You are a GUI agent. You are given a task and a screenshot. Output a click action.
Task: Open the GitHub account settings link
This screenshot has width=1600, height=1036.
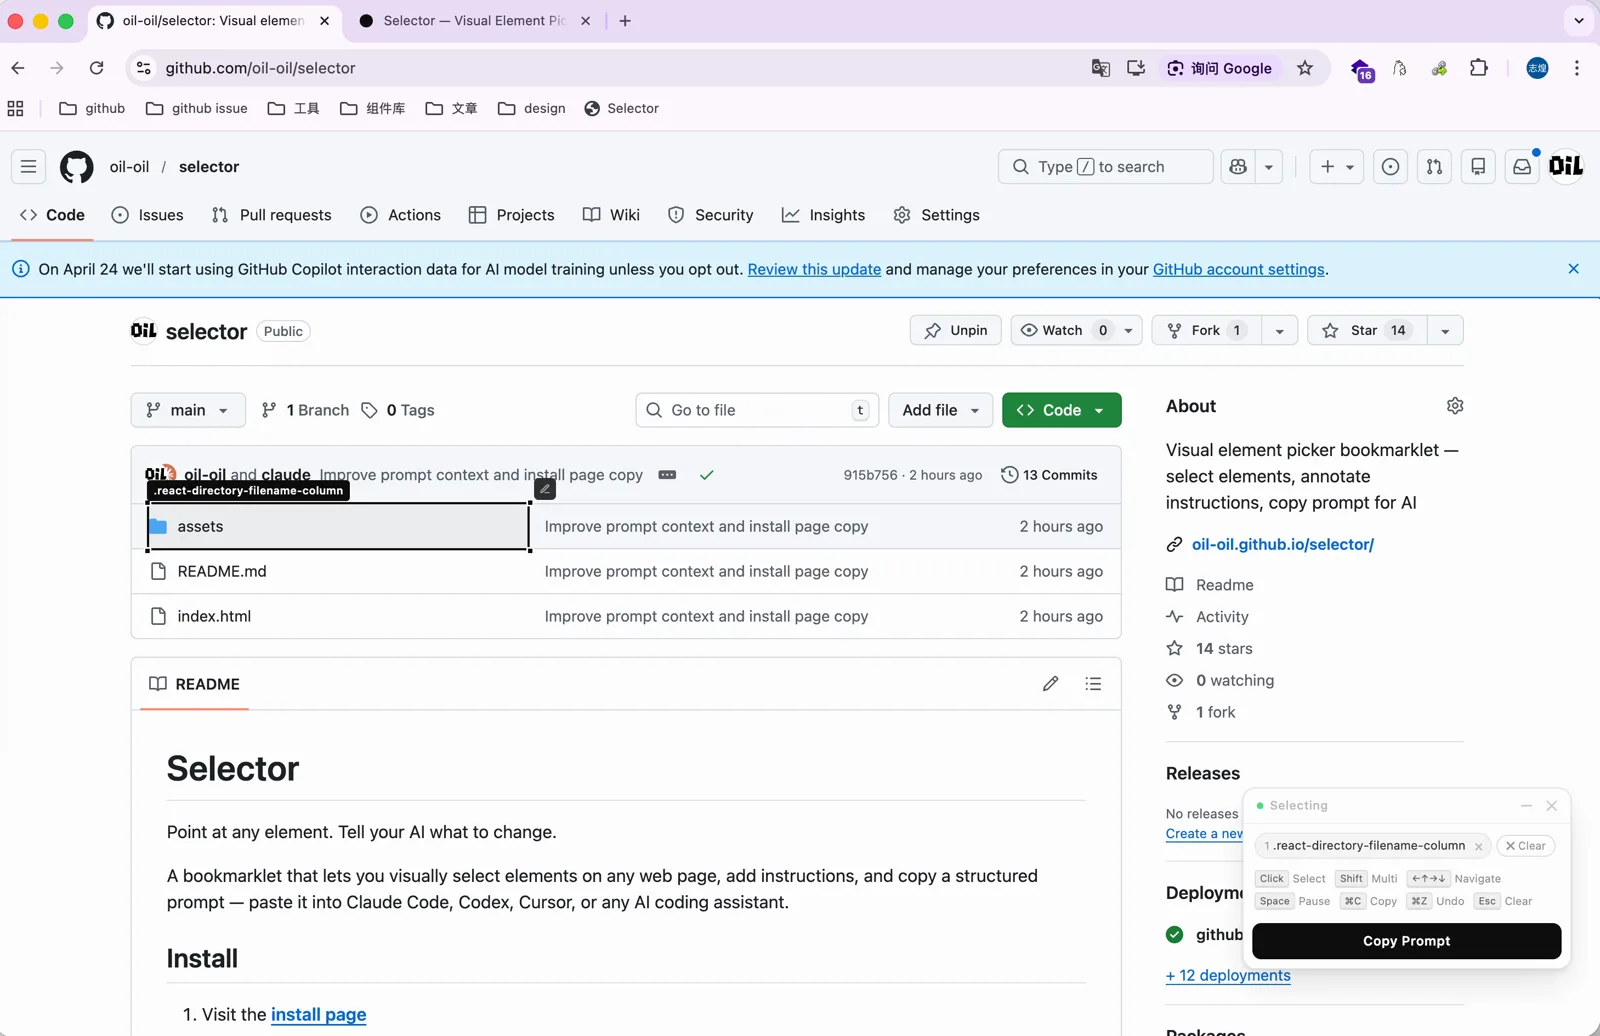(1239, 269)
